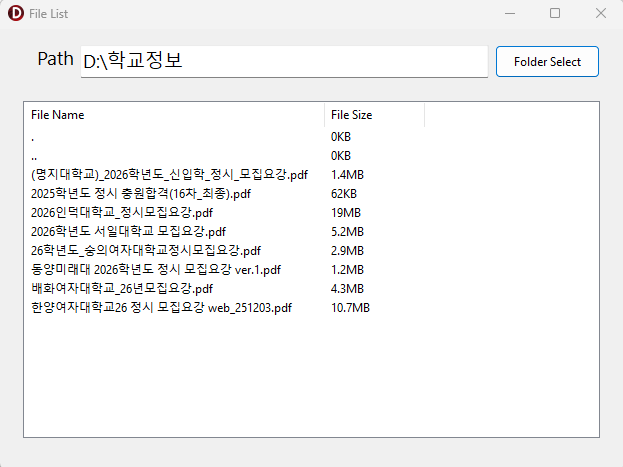This screenshot has width=623, height=467.
Task: Click the 2.9MB file size cell
Action: [347, 251]
